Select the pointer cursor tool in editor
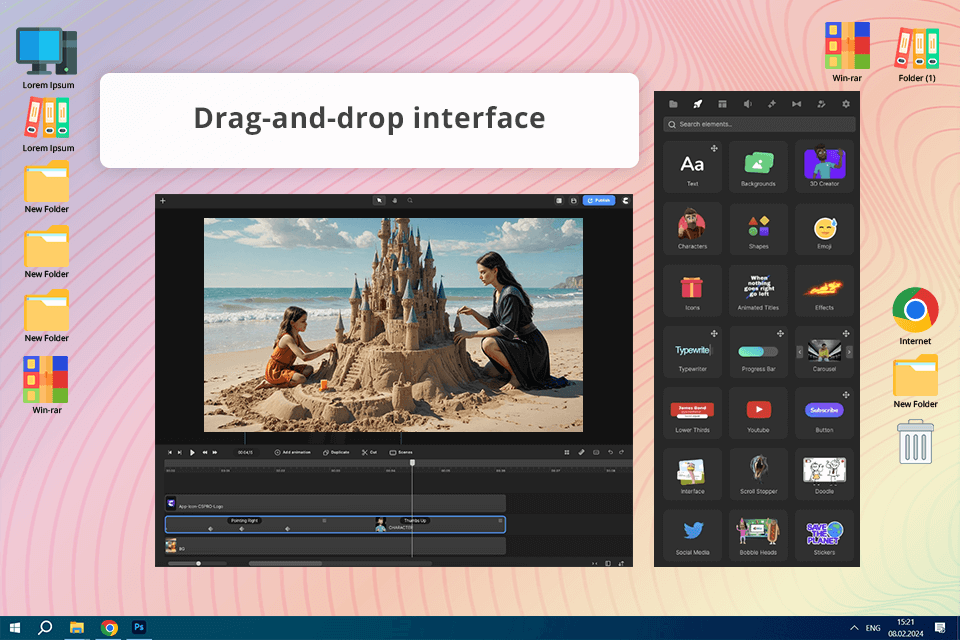Viewport: 960px width, 640px height. [x=379, y=200]
